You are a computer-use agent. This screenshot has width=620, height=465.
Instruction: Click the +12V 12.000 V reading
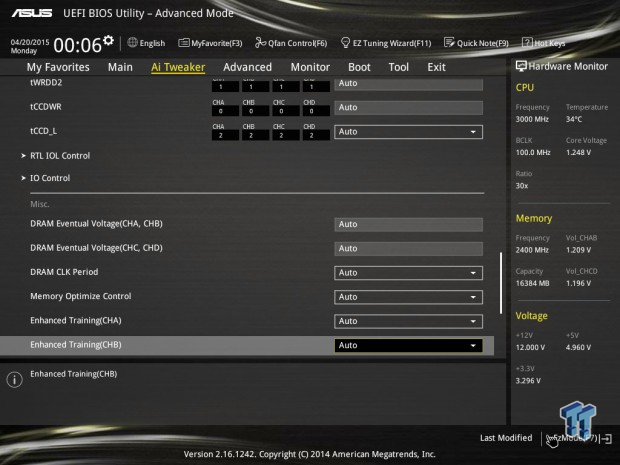pyautogui.click(x=530, y=347)
